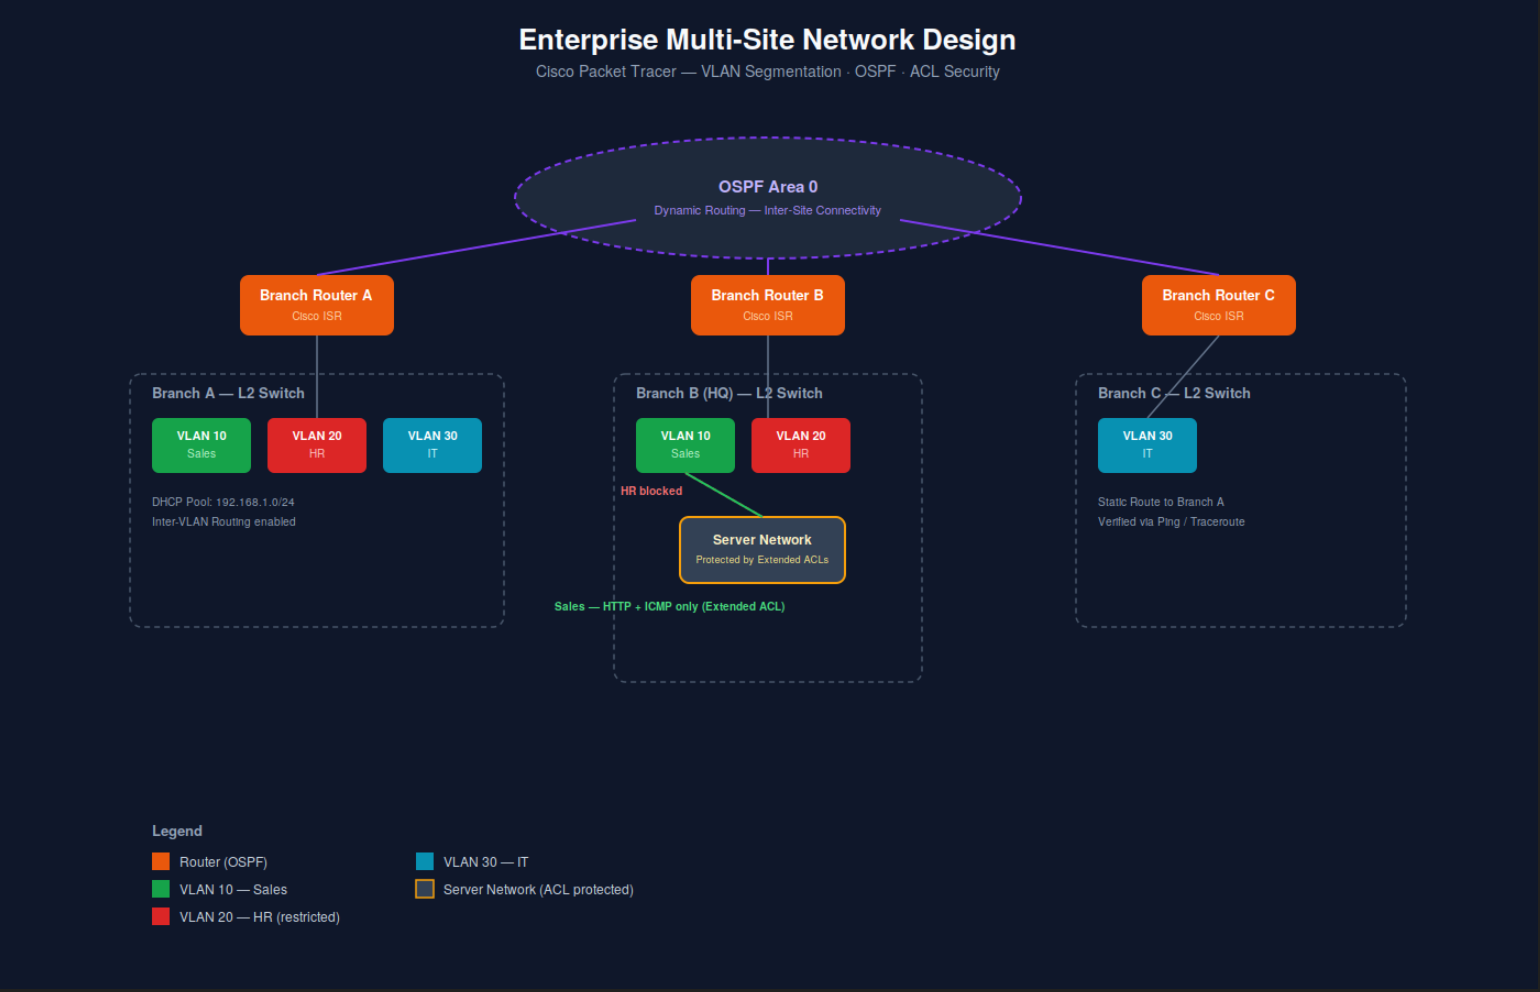
Task: Click Branch B's VLAN 20 HR box
Action: point(801,445)
